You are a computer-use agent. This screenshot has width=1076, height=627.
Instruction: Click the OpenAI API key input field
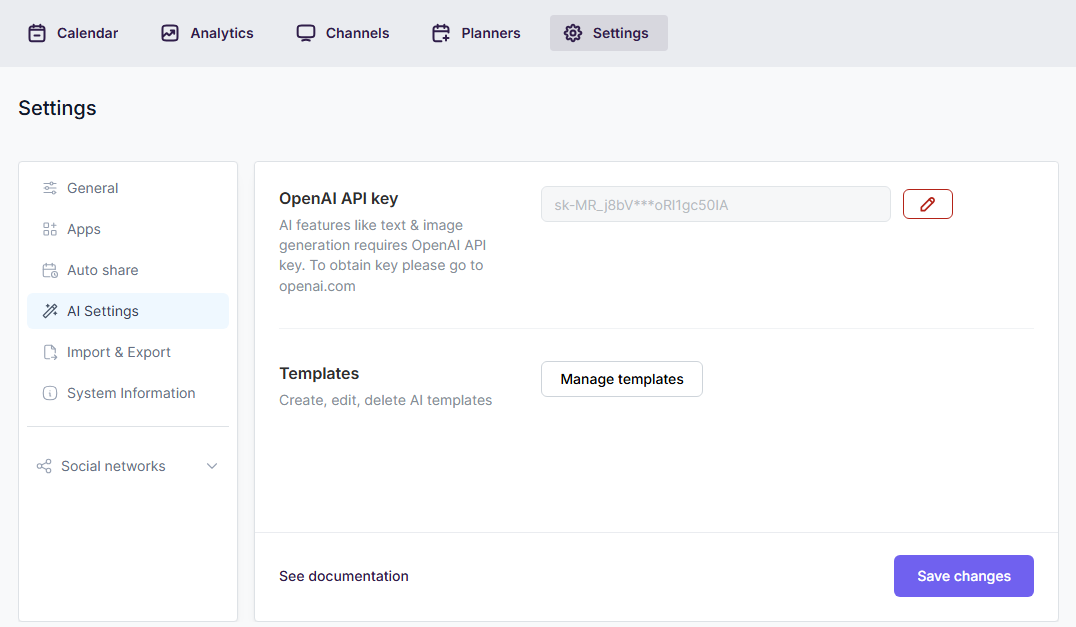(x=716, y=204)
